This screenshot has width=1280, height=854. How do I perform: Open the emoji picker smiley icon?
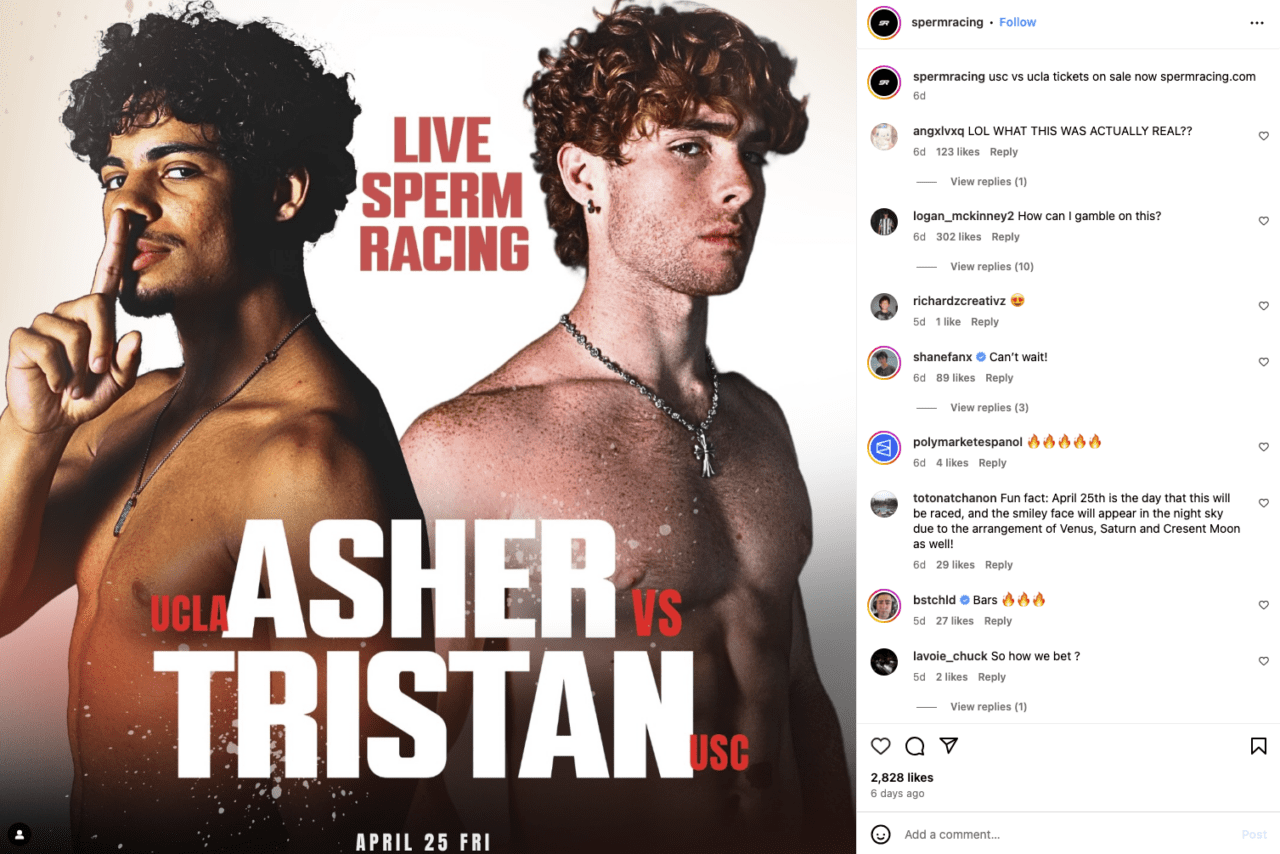880,834
